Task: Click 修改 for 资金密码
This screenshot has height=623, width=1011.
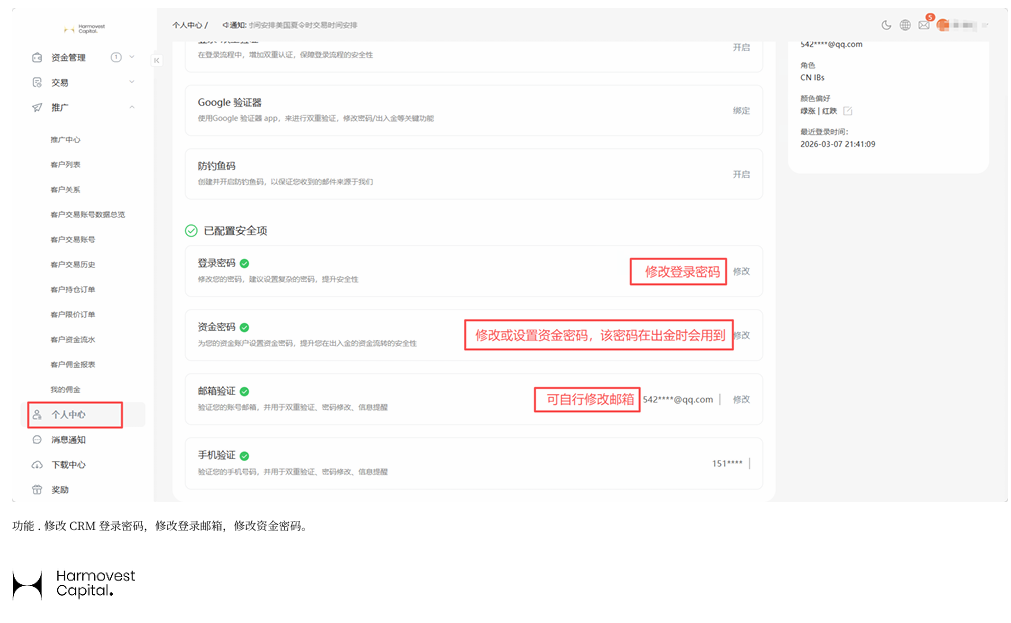Action: tap(742, 335)
